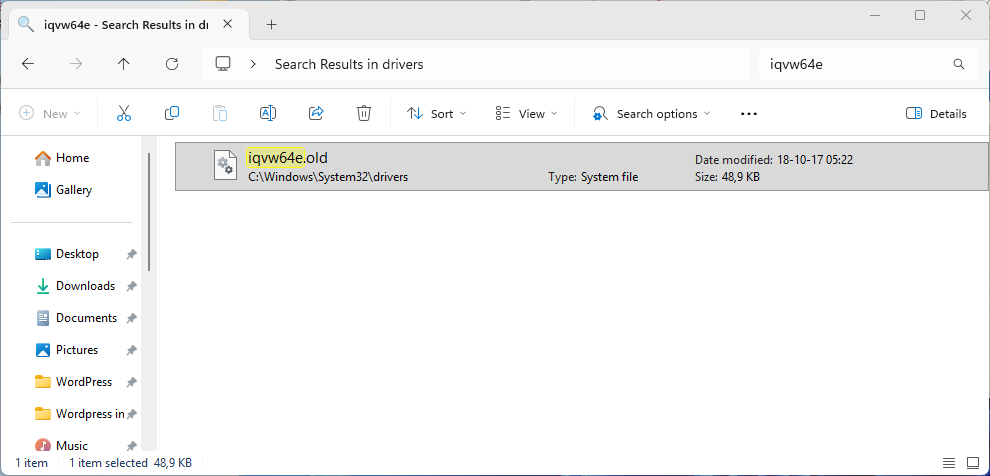Screen dimensions: 990x476
Task: Copy the selected file
Action: tap(172, 114)
